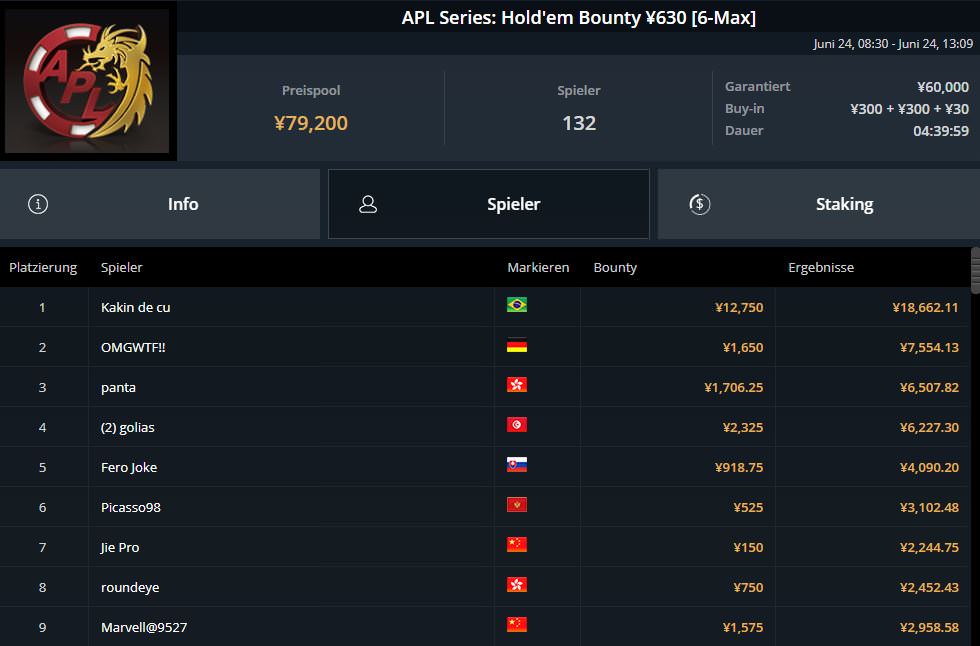This screenshot has width=980, height=646.
Task: Click the APL dragon chip logo
Action: coord(88,81)
